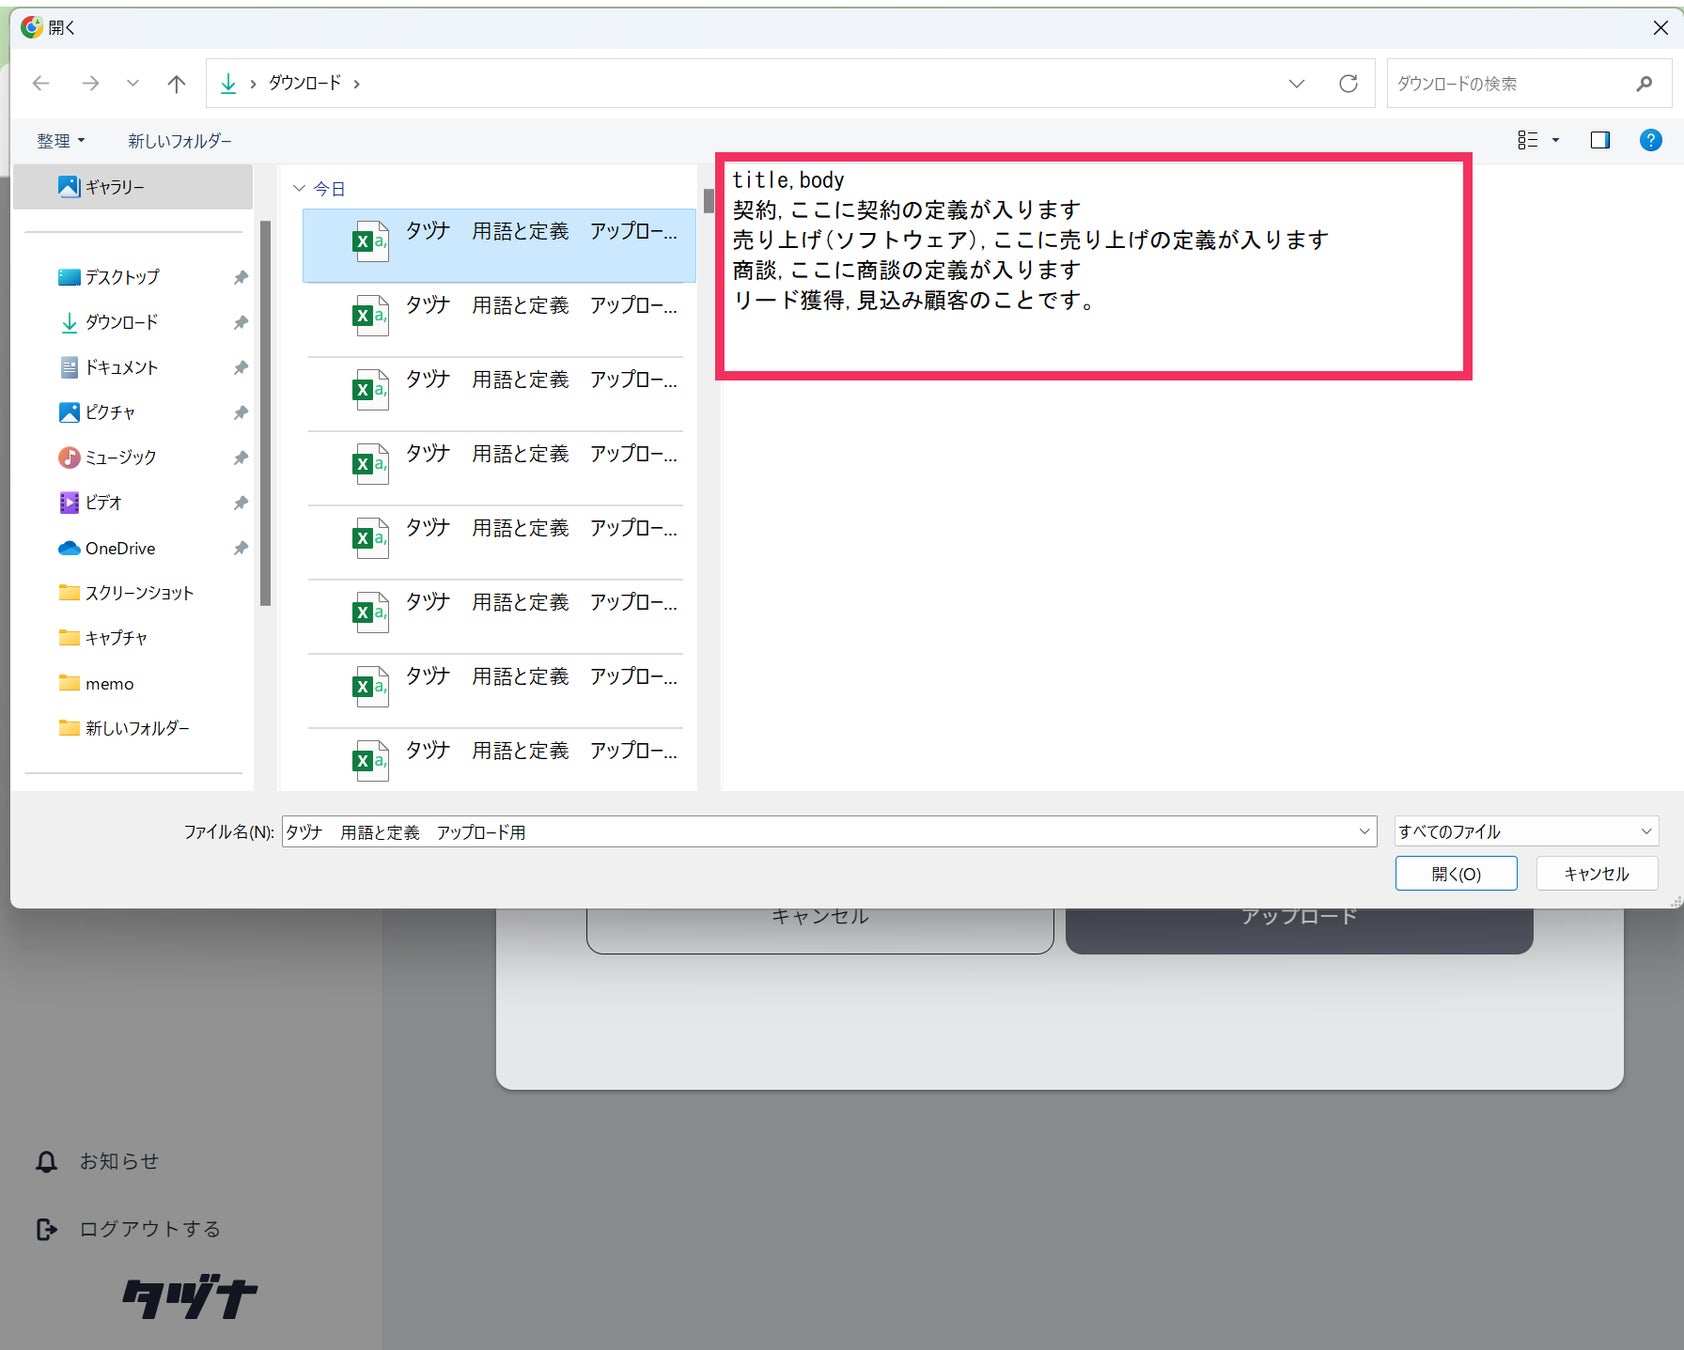Viewport: 1684px width, 1350px height.
Task: Click キャンセル in the background upload modal
Action: coord(820,928)
